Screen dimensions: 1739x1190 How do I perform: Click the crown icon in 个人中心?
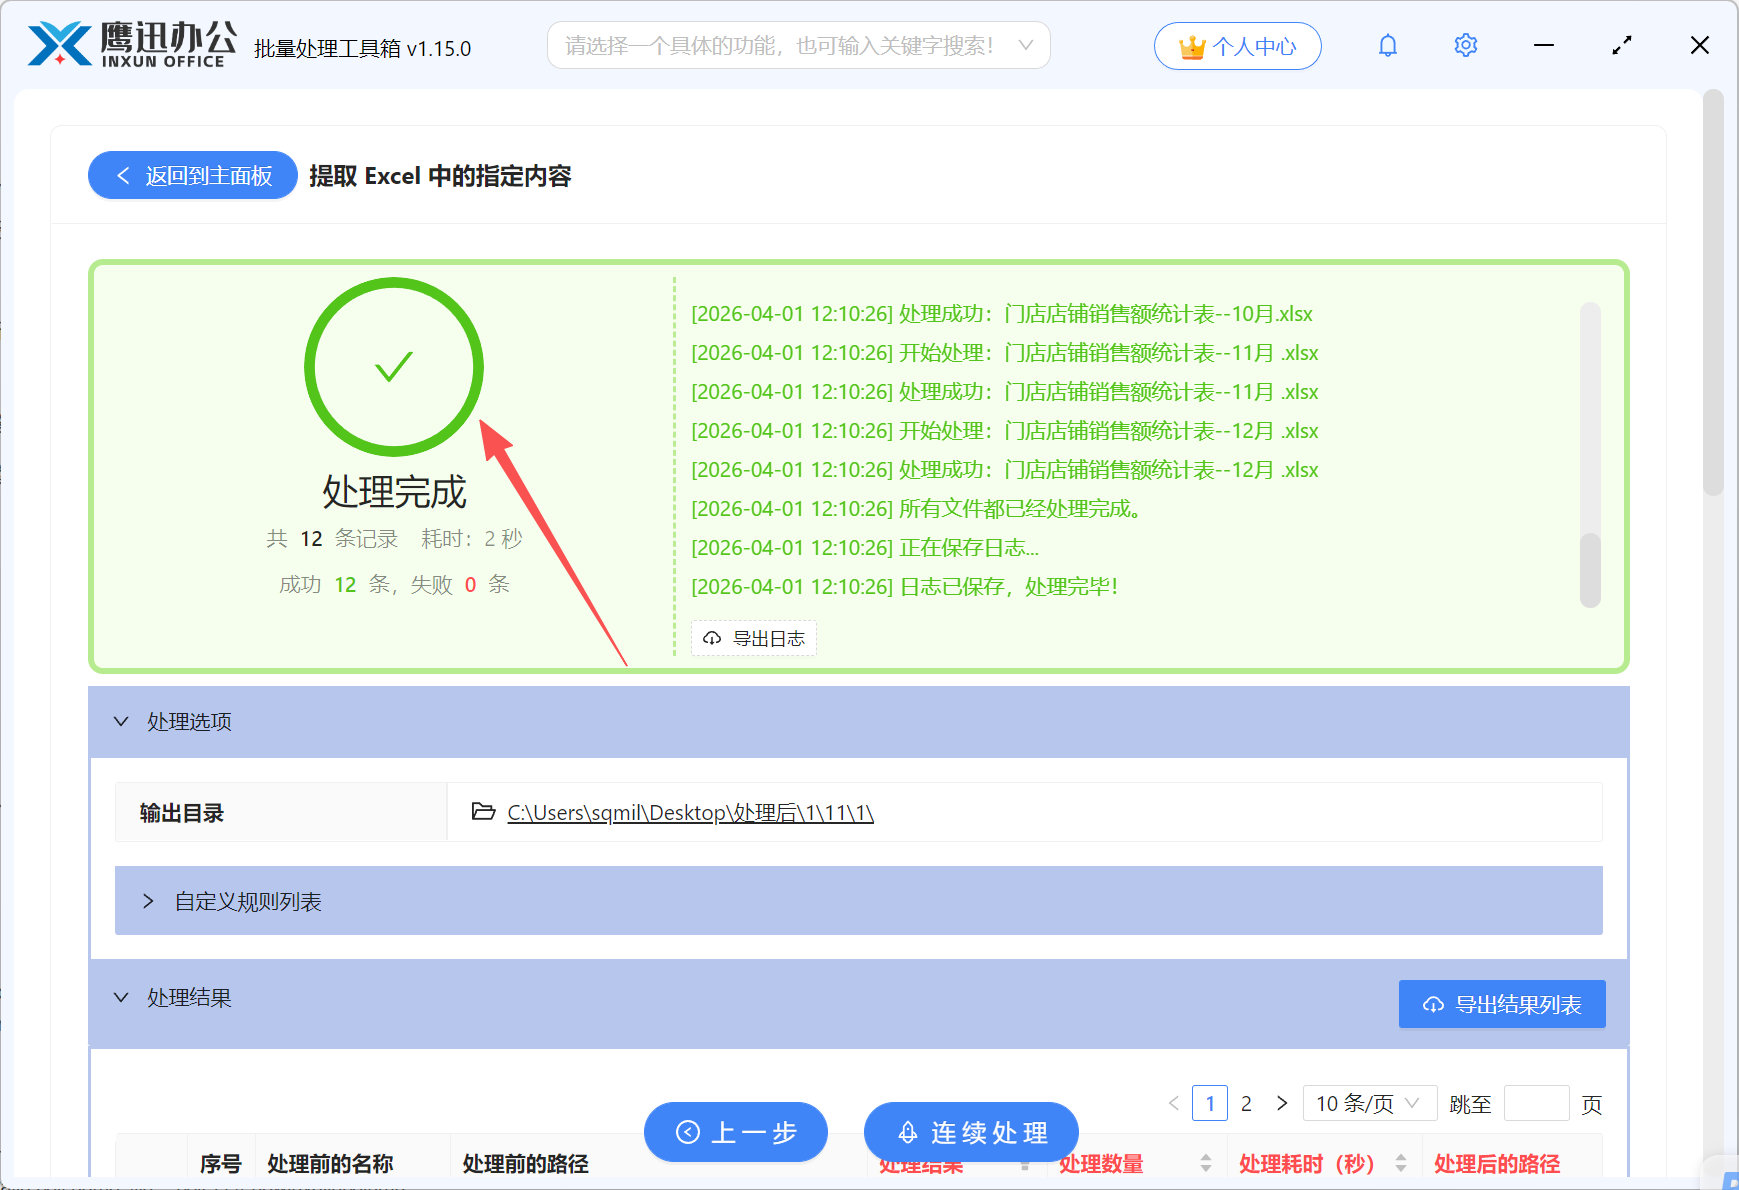pos(1191,45)
